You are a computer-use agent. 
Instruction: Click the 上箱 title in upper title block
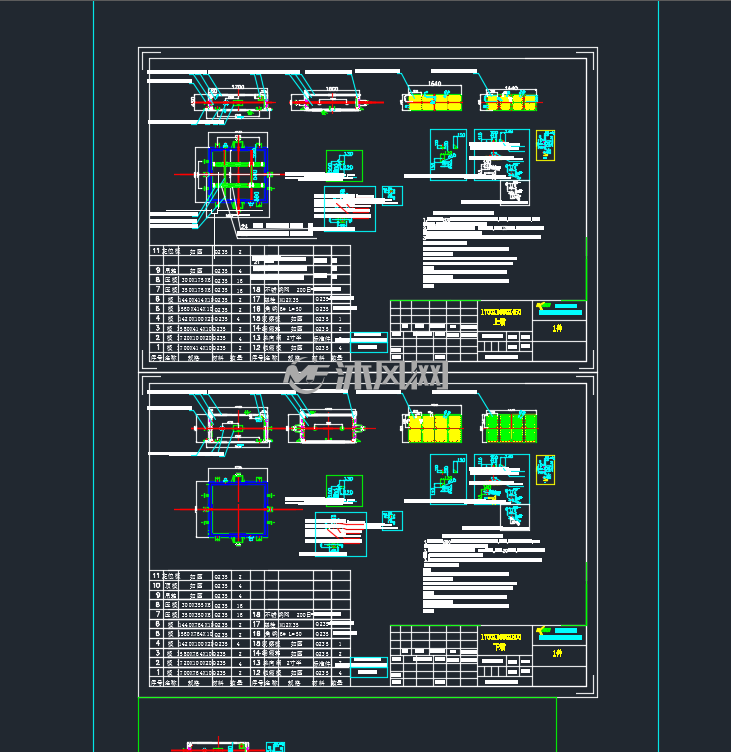tap(499, 322)
